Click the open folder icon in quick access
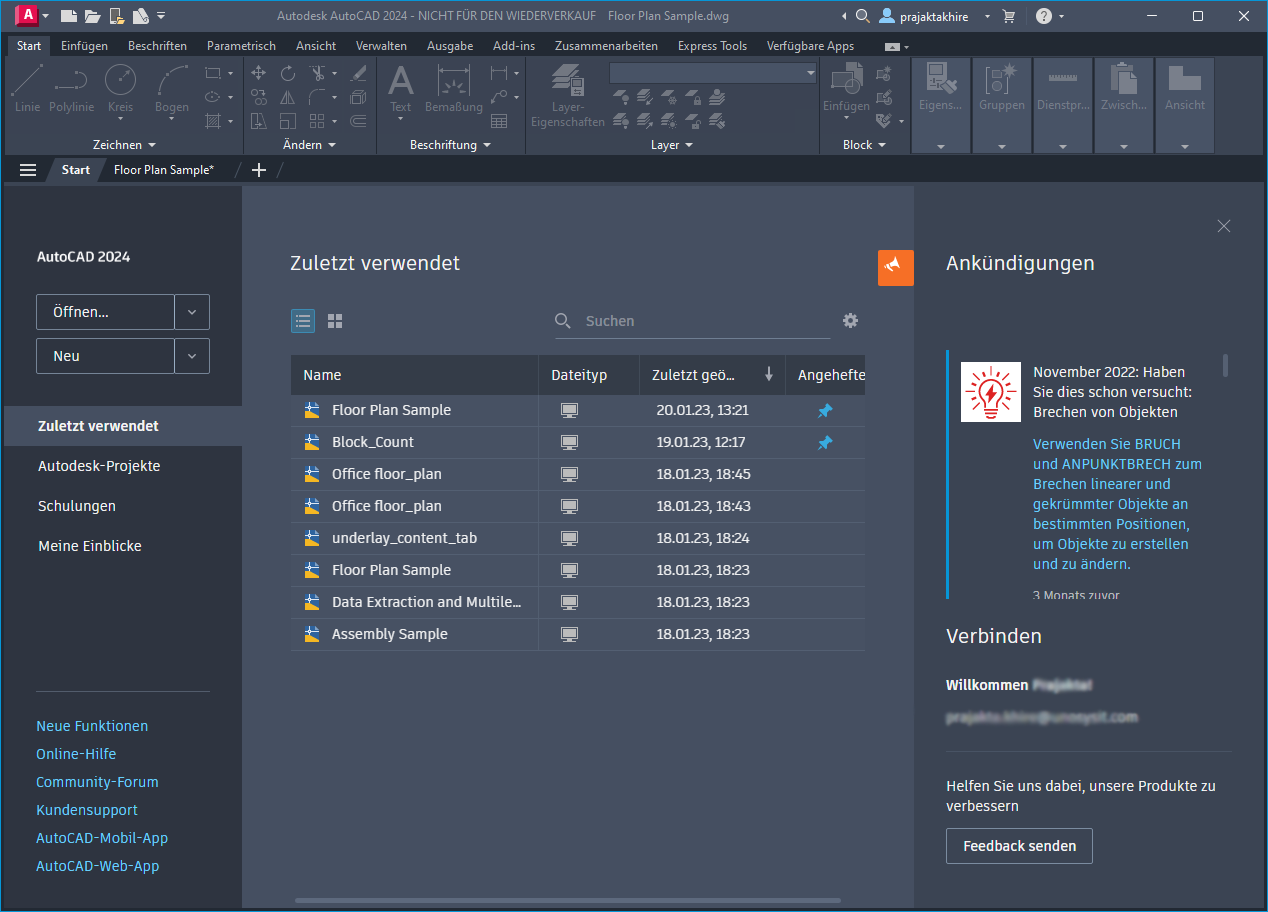 [92, 16]
